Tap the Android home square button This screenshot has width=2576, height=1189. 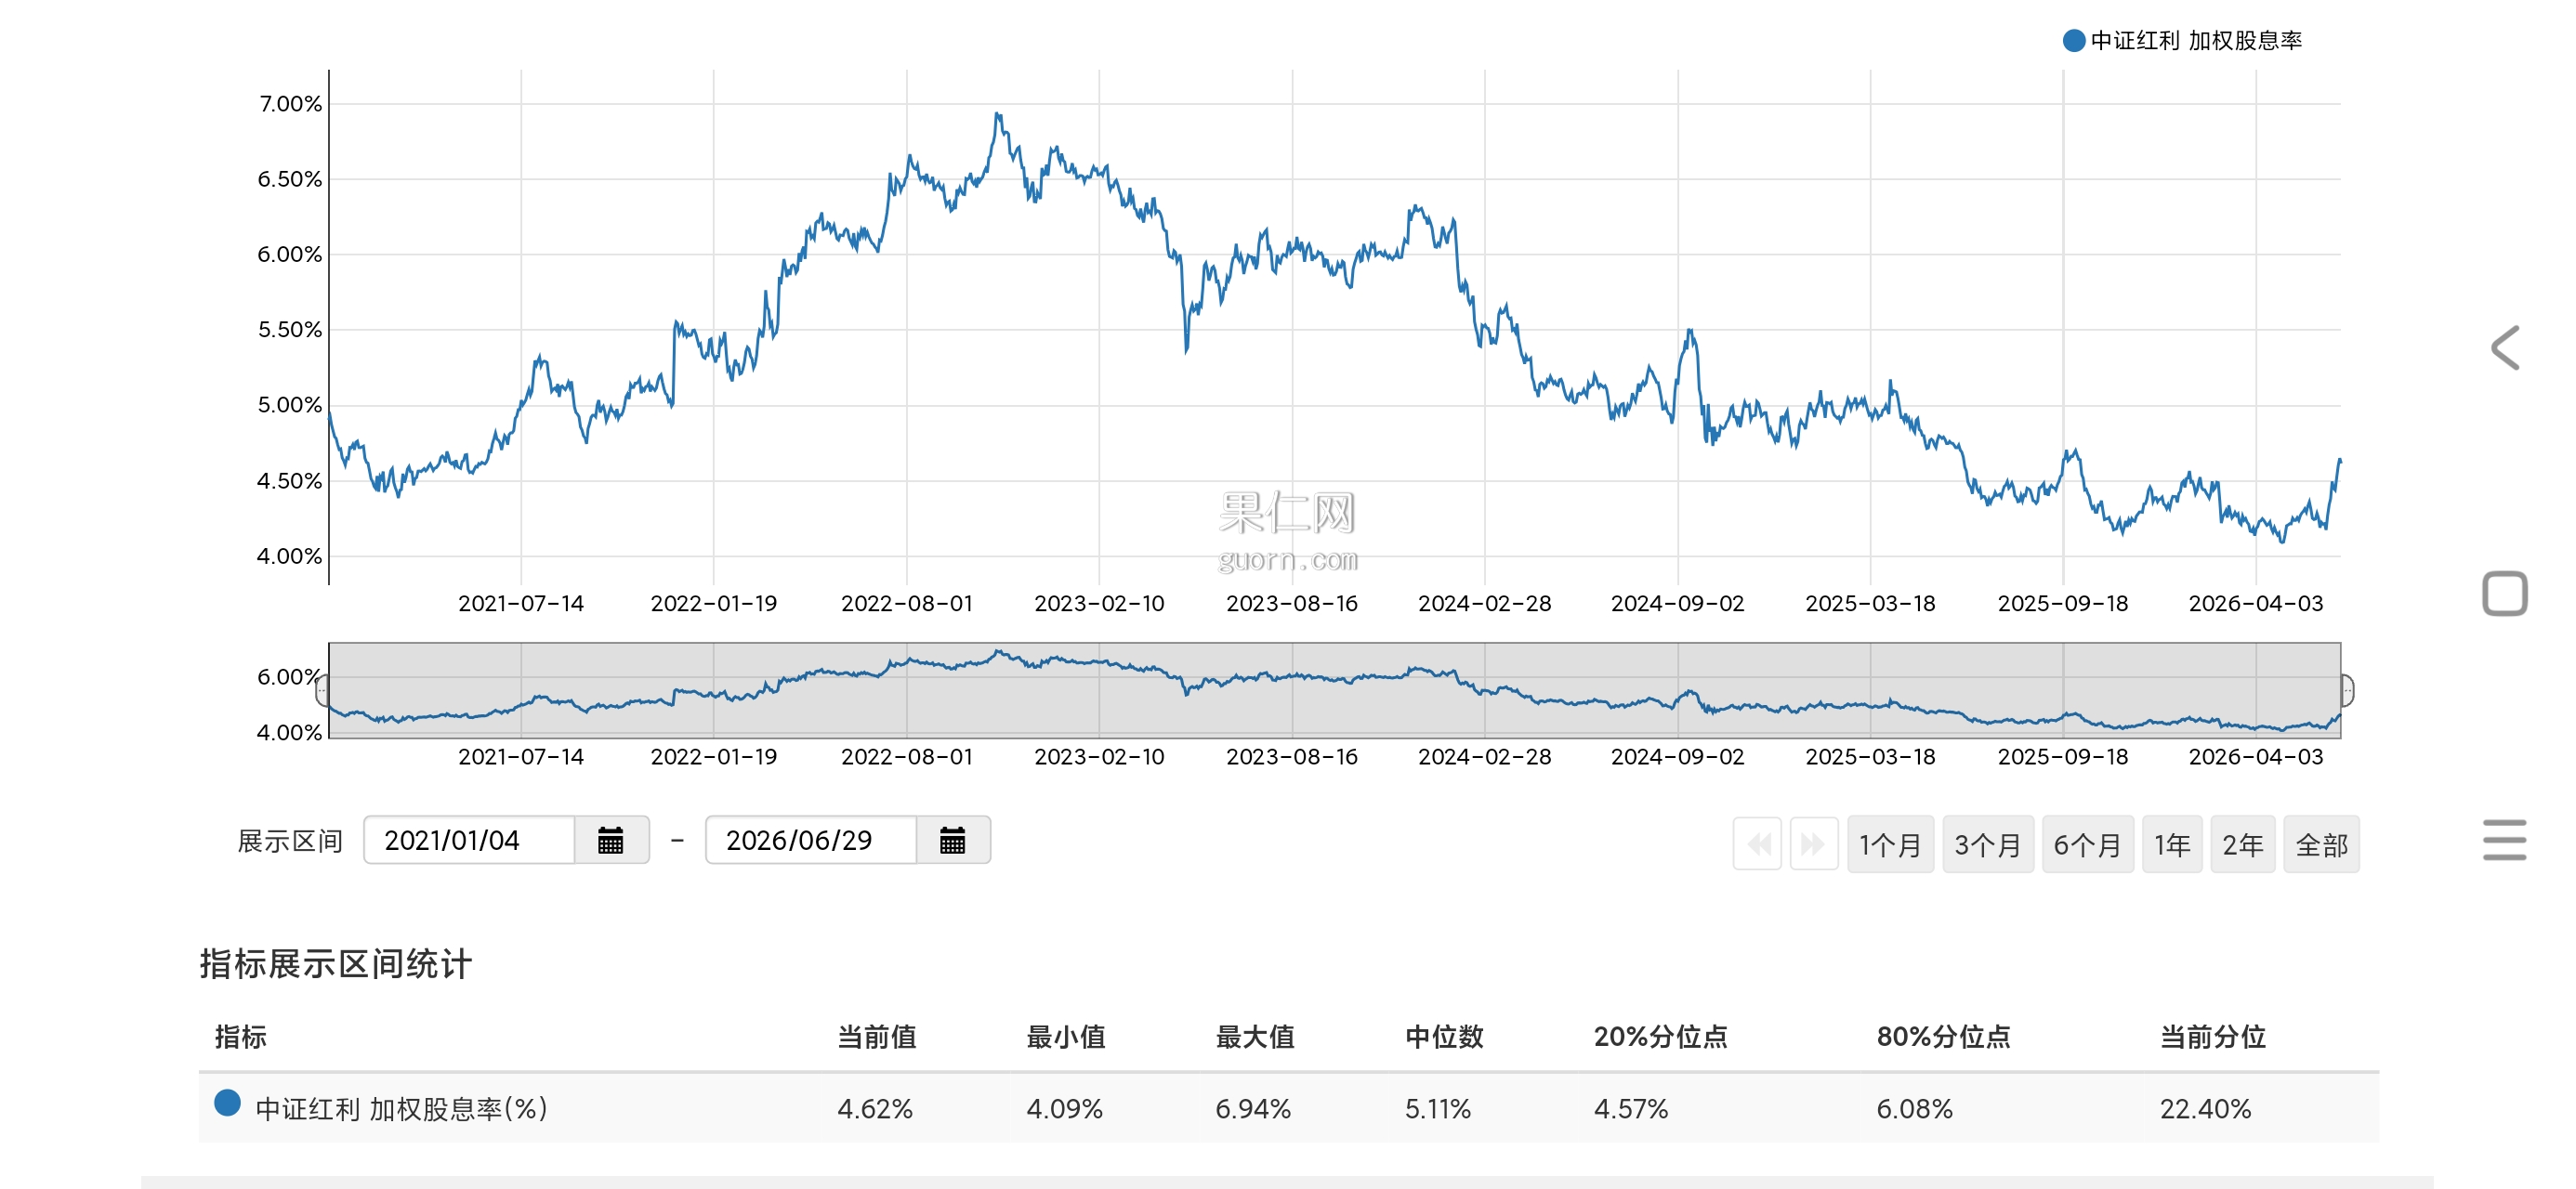(x=2505, y=593)
